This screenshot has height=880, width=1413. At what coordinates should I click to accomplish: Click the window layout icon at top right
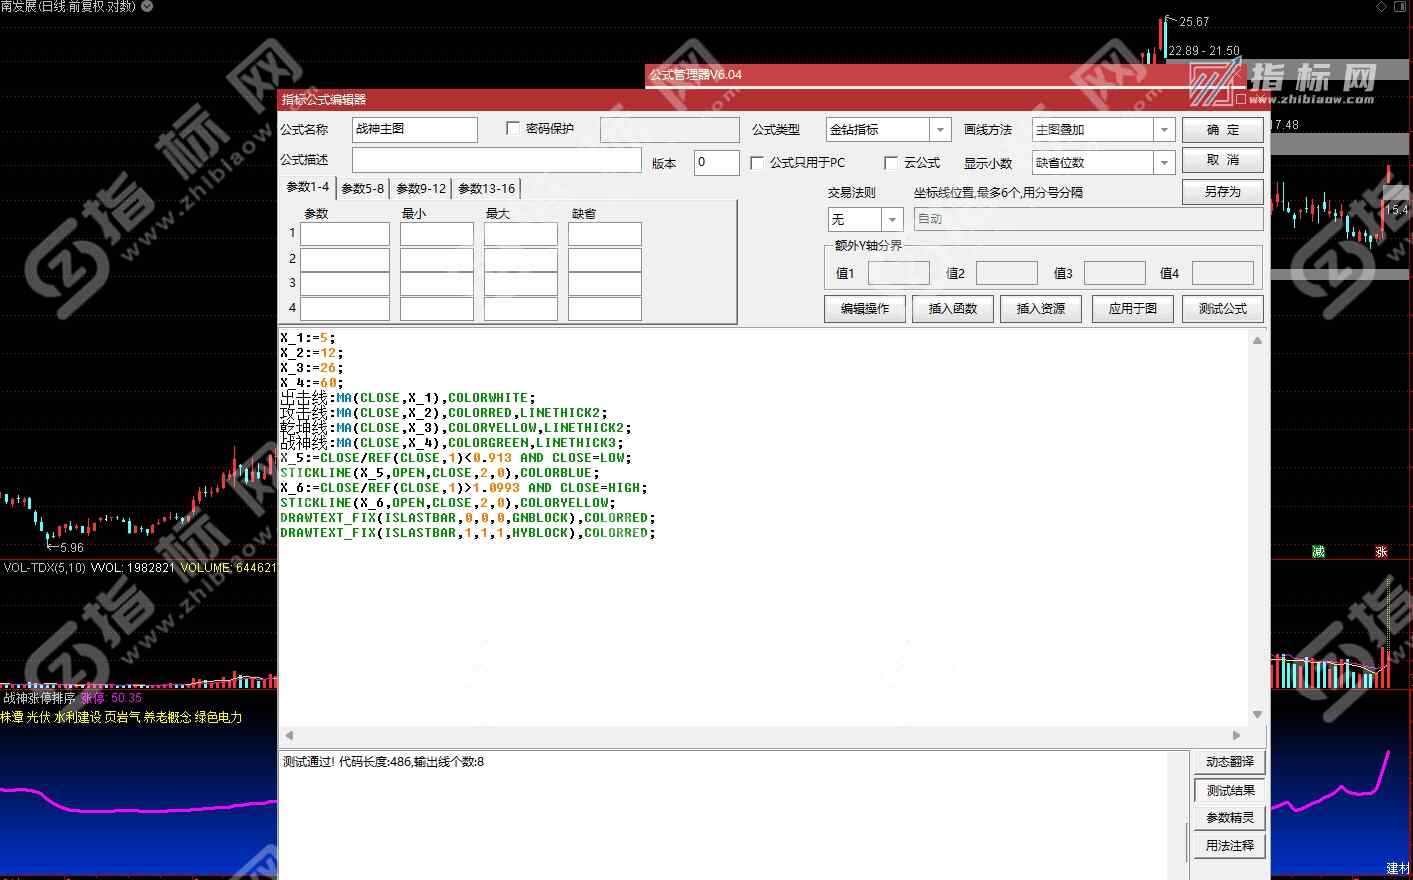(1400, 7)
